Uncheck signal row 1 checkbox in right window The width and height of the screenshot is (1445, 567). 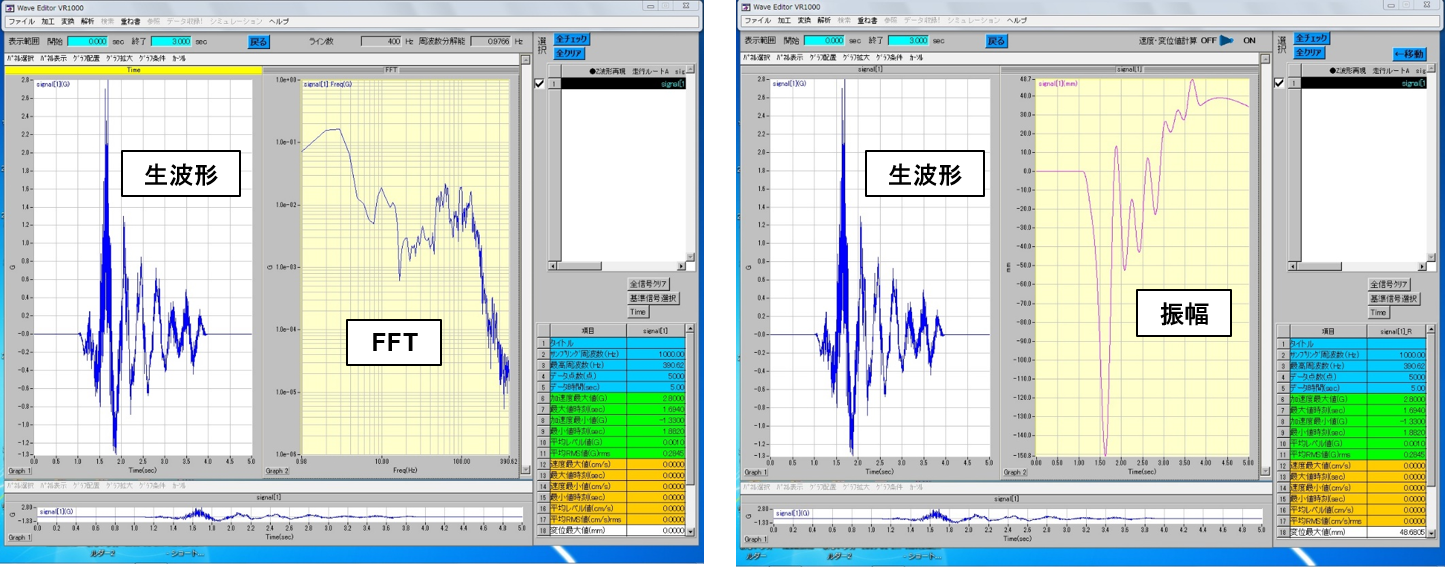click(1277, 84)
